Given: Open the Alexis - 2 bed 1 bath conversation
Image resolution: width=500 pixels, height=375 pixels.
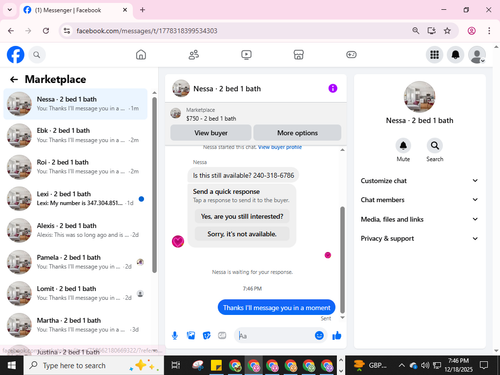Looking at the screenshot, I should click(75, 230).
